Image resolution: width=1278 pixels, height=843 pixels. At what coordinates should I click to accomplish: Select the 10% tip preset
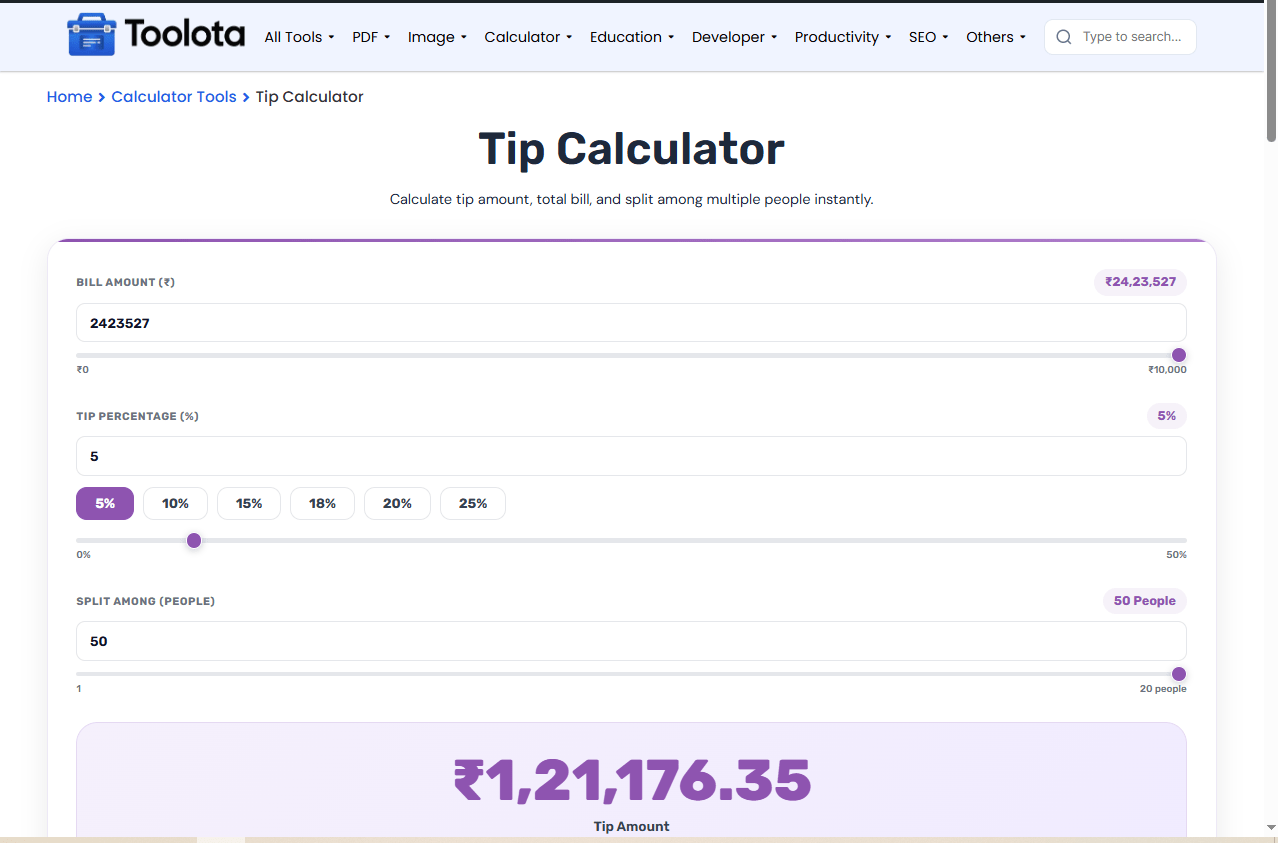pos(175,503)
